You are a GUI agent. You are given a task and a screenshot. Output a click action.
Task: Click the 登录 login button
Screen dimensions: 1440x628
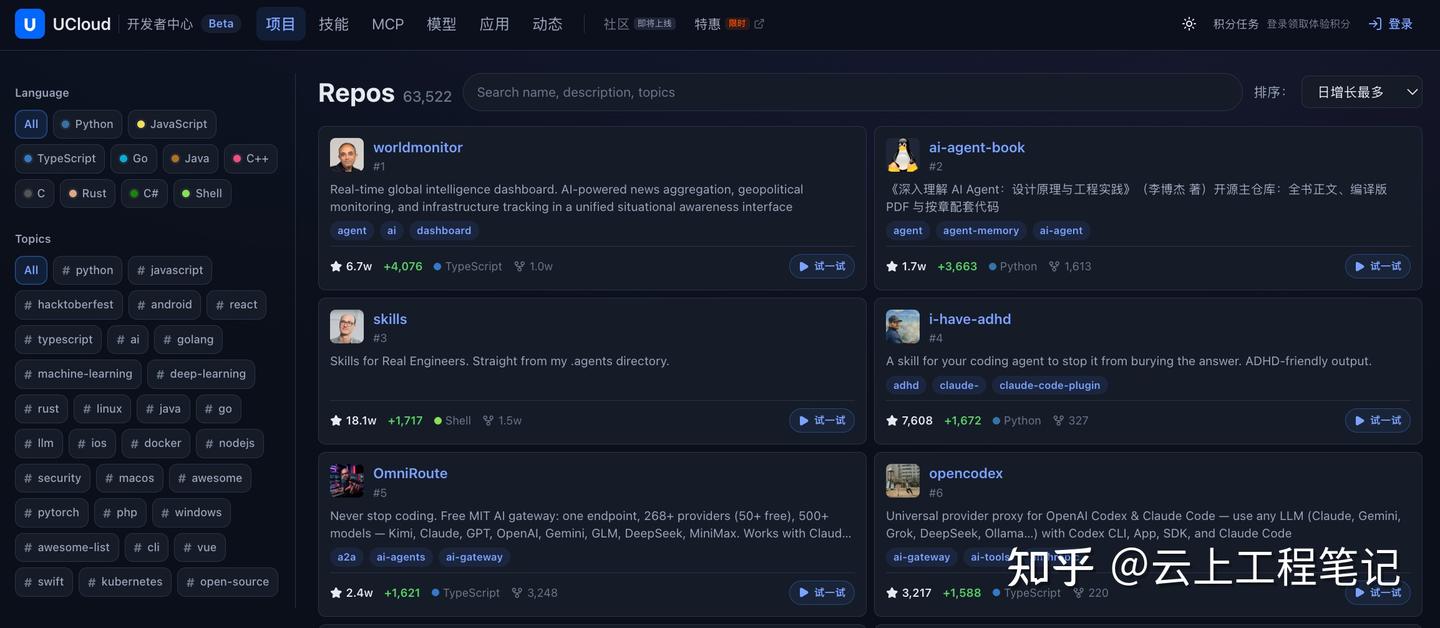pyautogui.click(x=1390, y=24)
